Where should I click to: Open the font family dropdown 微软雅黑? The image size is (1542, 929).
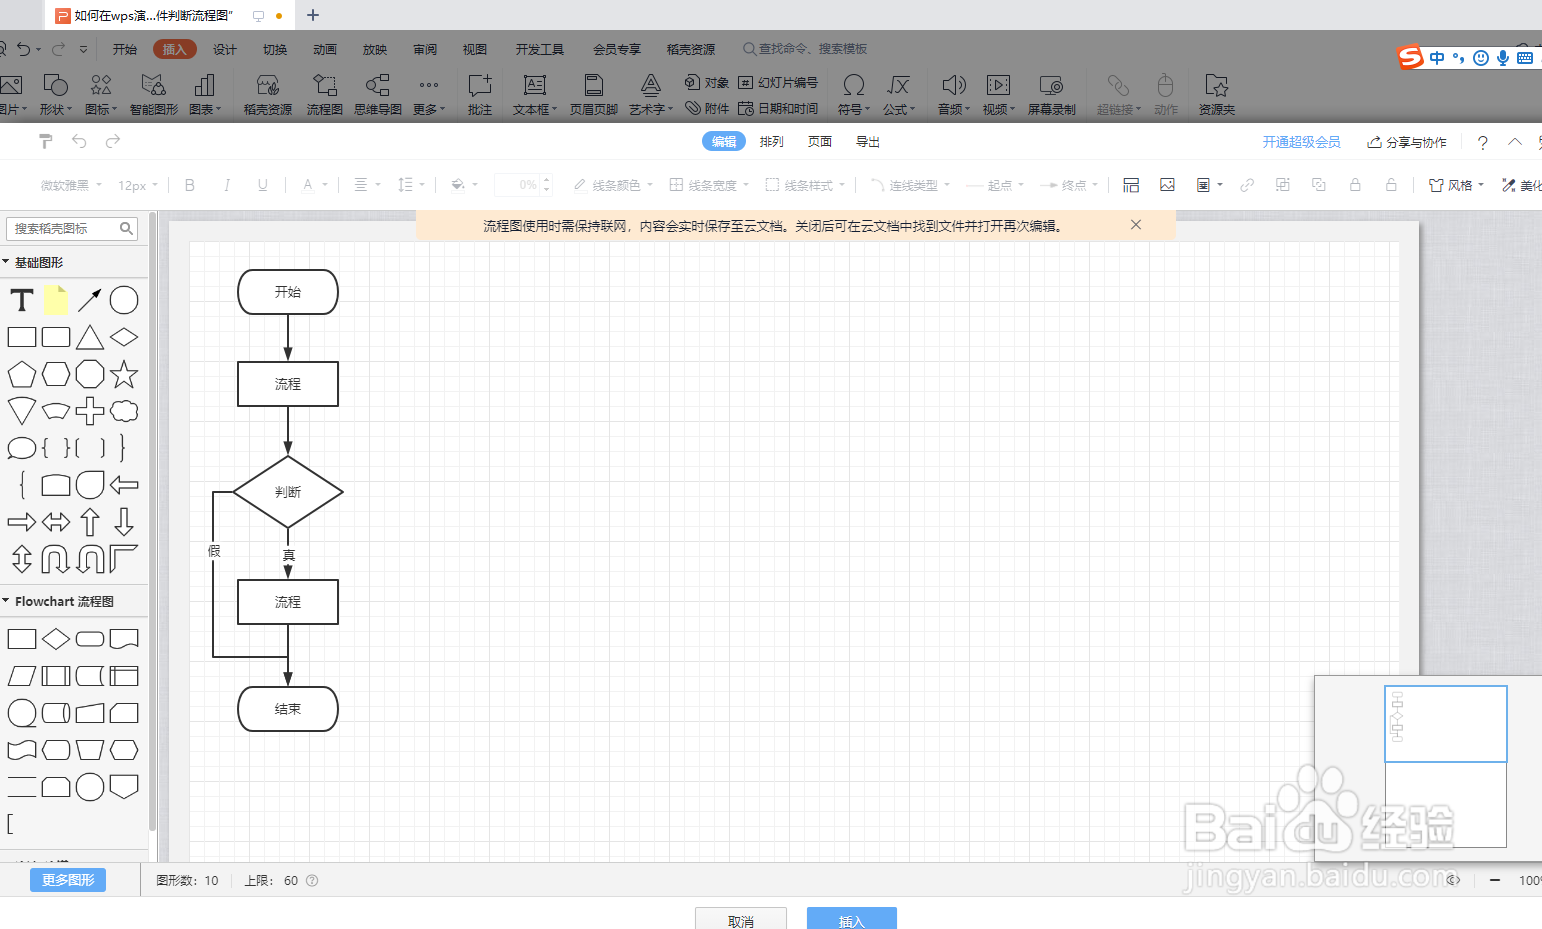pyautogui.click(x=71, y=185)
